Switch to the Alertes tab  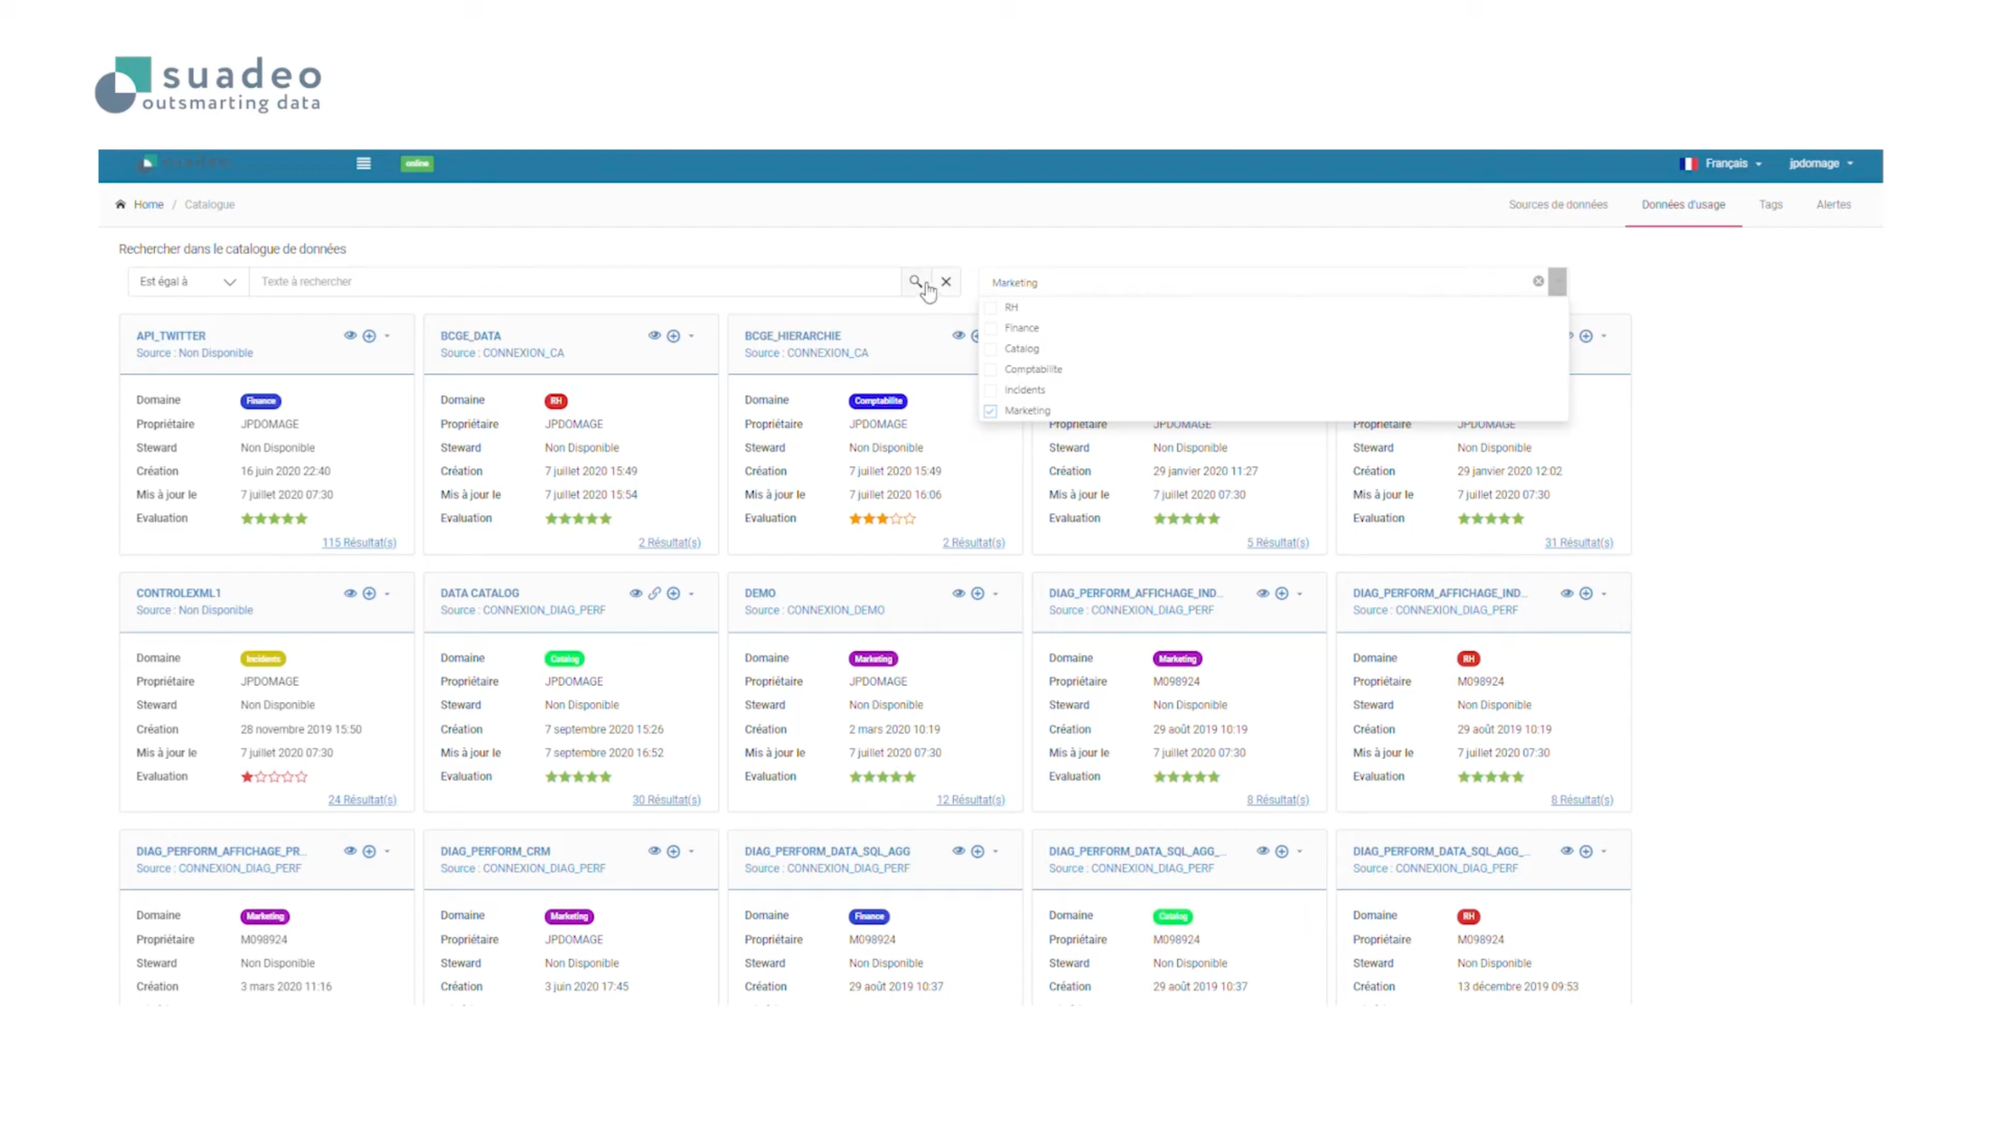(1833, 204)
